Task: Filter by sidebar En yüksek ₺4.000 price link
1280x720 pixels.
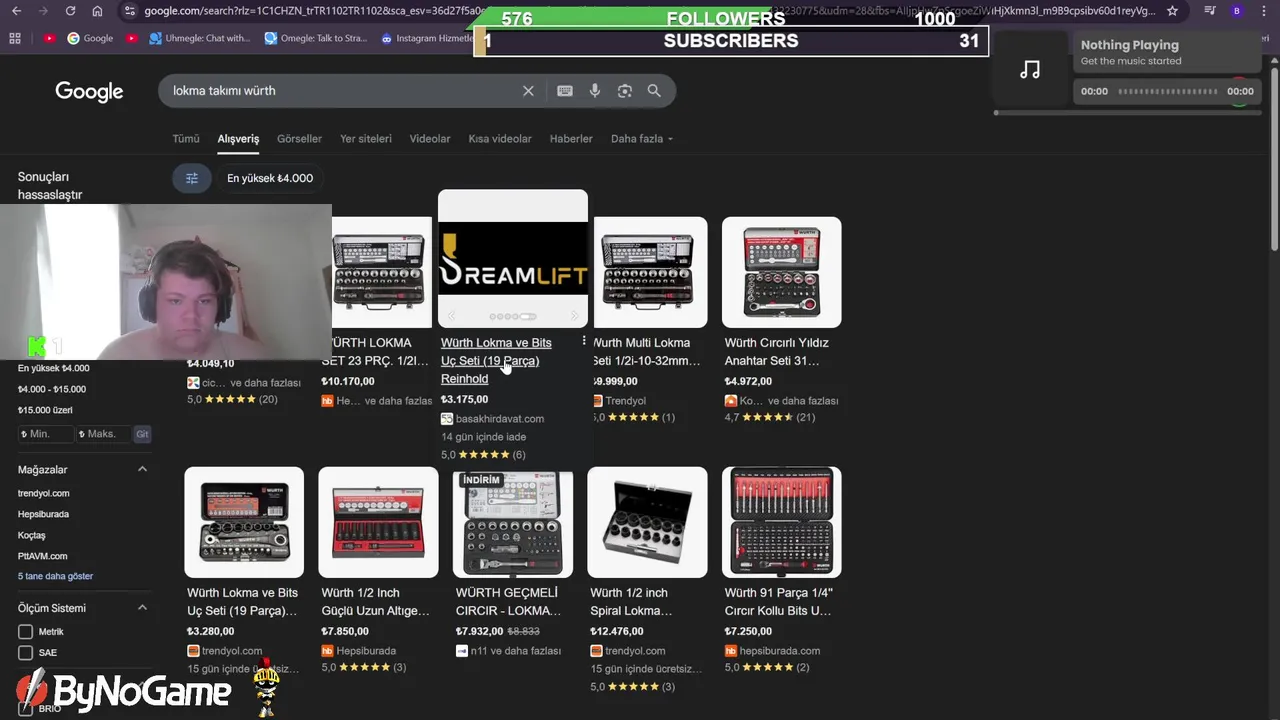Action: (x=53, y=368)
